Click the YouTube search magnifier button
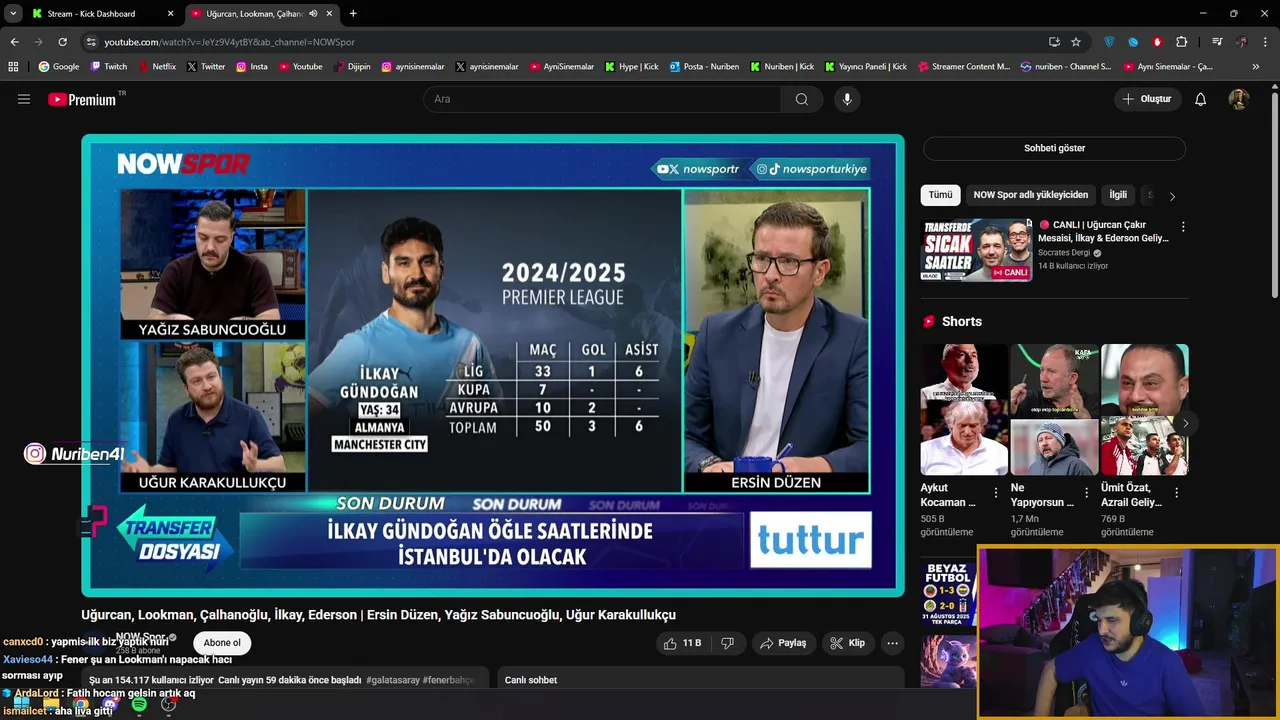 point(802,99)
